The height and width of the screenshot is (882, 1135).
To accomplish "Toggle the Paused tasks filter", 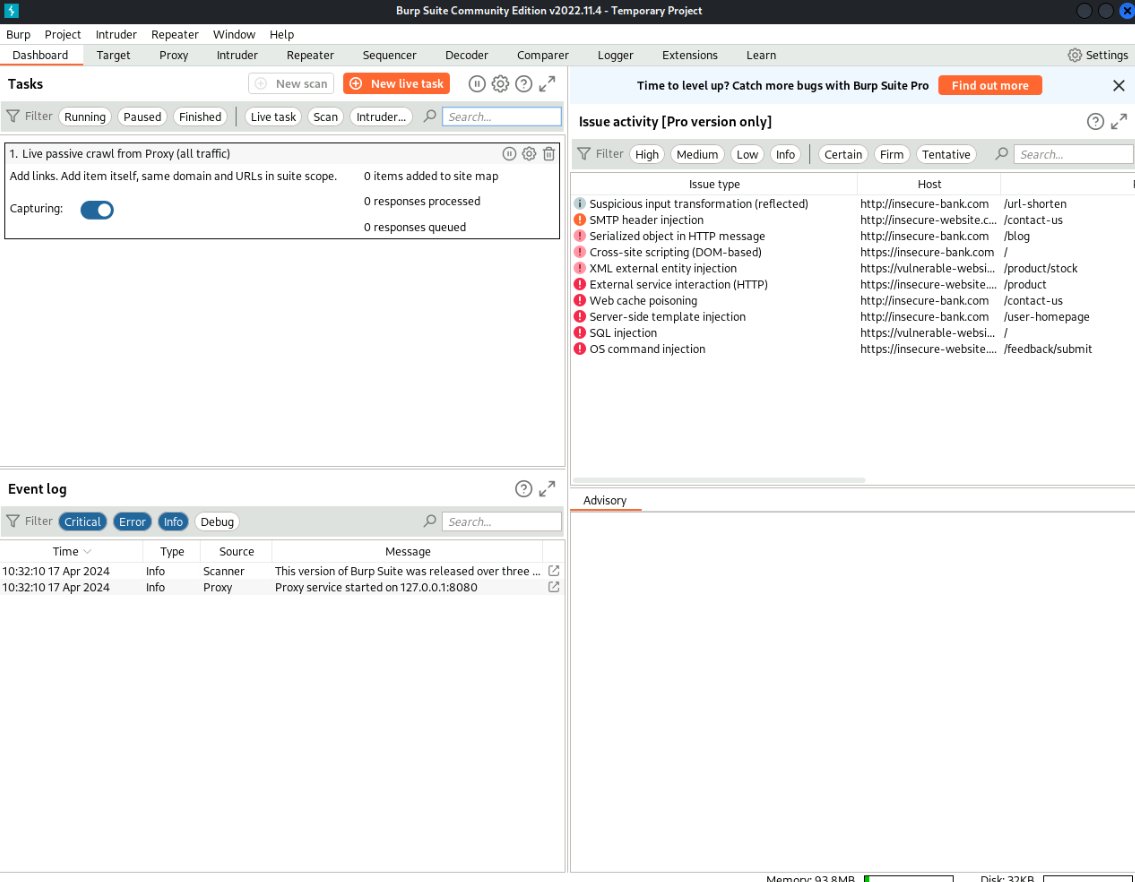I will pos(142,117).
